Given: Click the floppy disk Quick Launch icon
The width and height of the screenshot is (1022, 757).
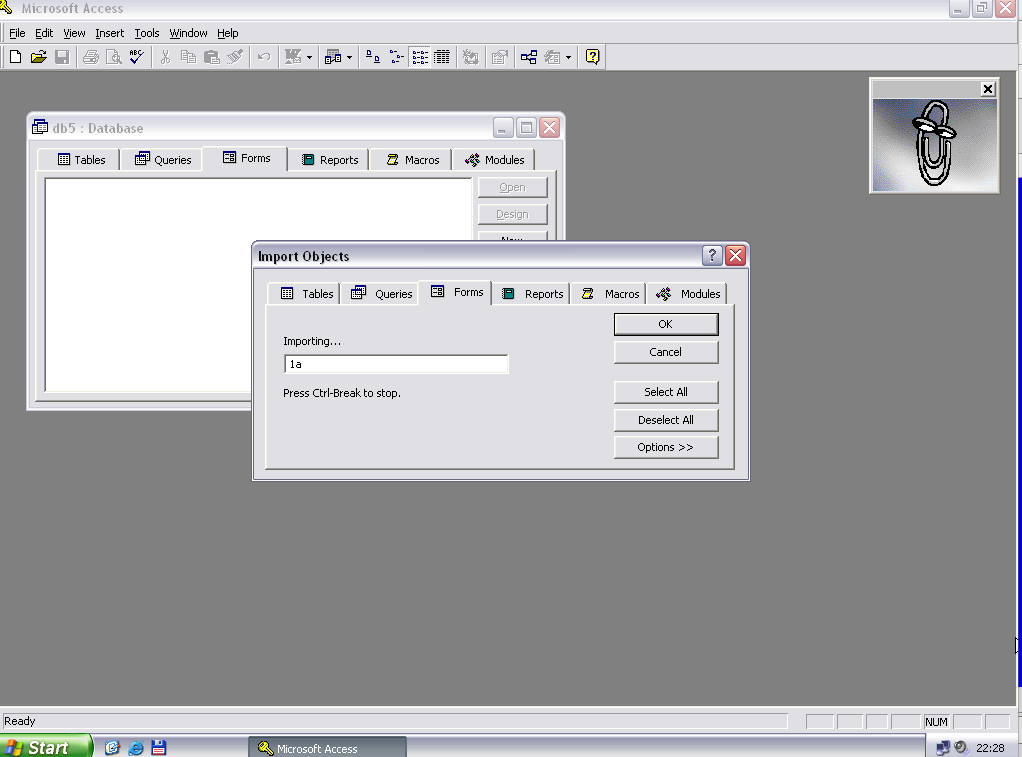Looking at the screenshot, I should click(158, 747).
